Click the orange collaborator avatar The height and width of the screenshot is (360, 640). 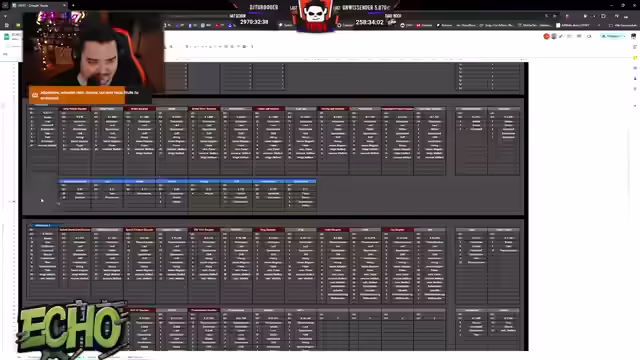(x=547, y=36)
